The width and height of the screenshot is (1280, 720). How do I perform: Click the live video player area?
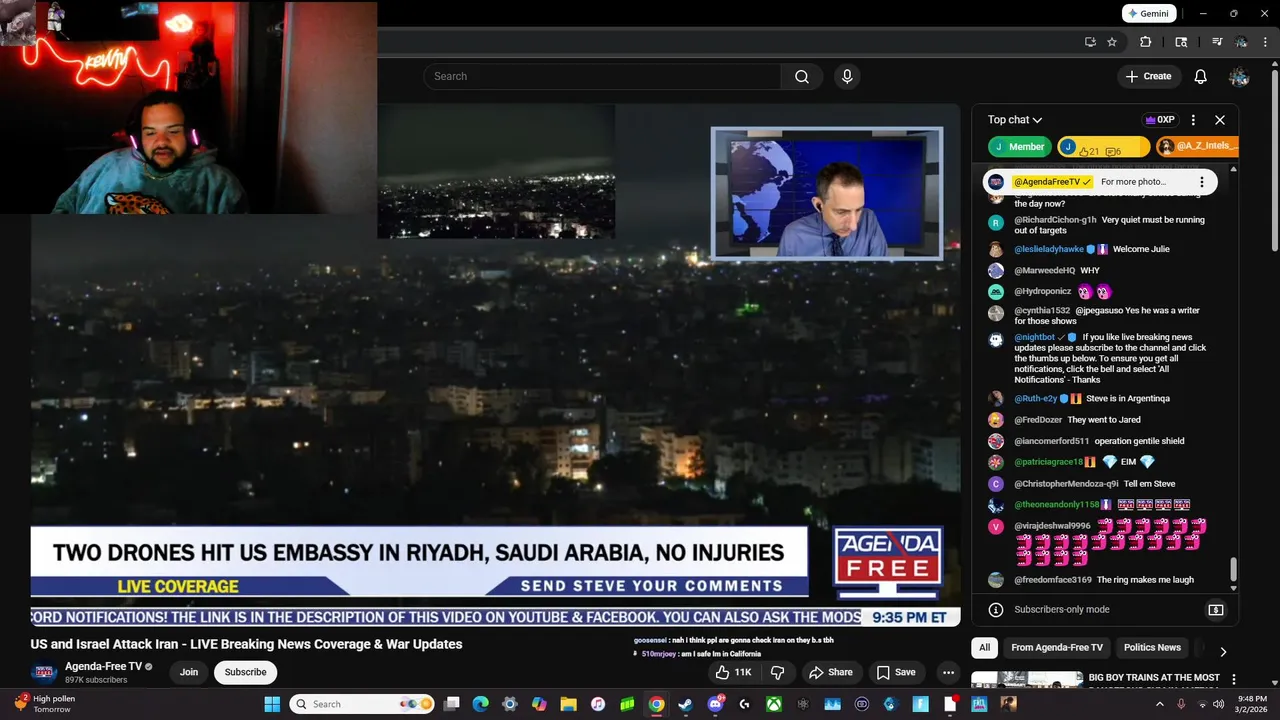[x=496, y=364]
